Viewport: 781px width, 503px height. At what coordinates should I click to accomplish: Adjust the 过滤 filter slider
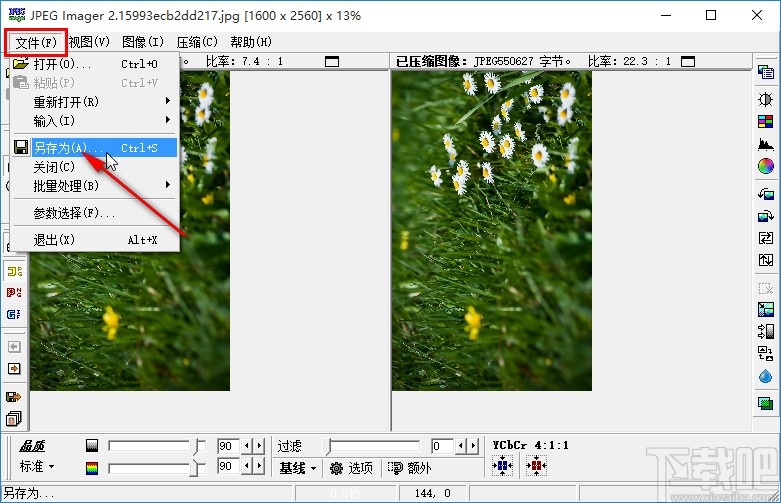372,446
